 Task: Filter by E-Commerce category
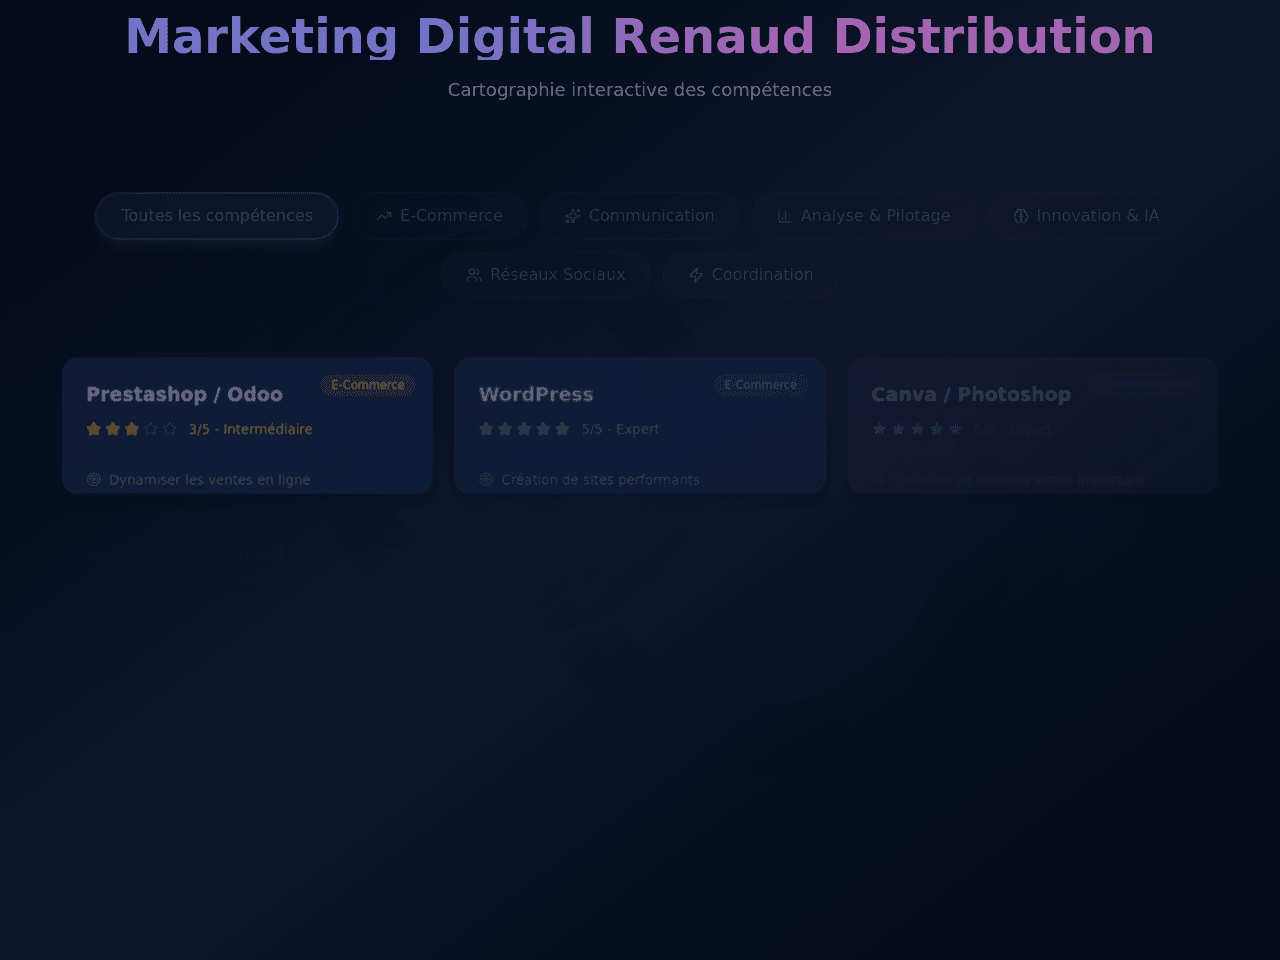click(439, 216)
